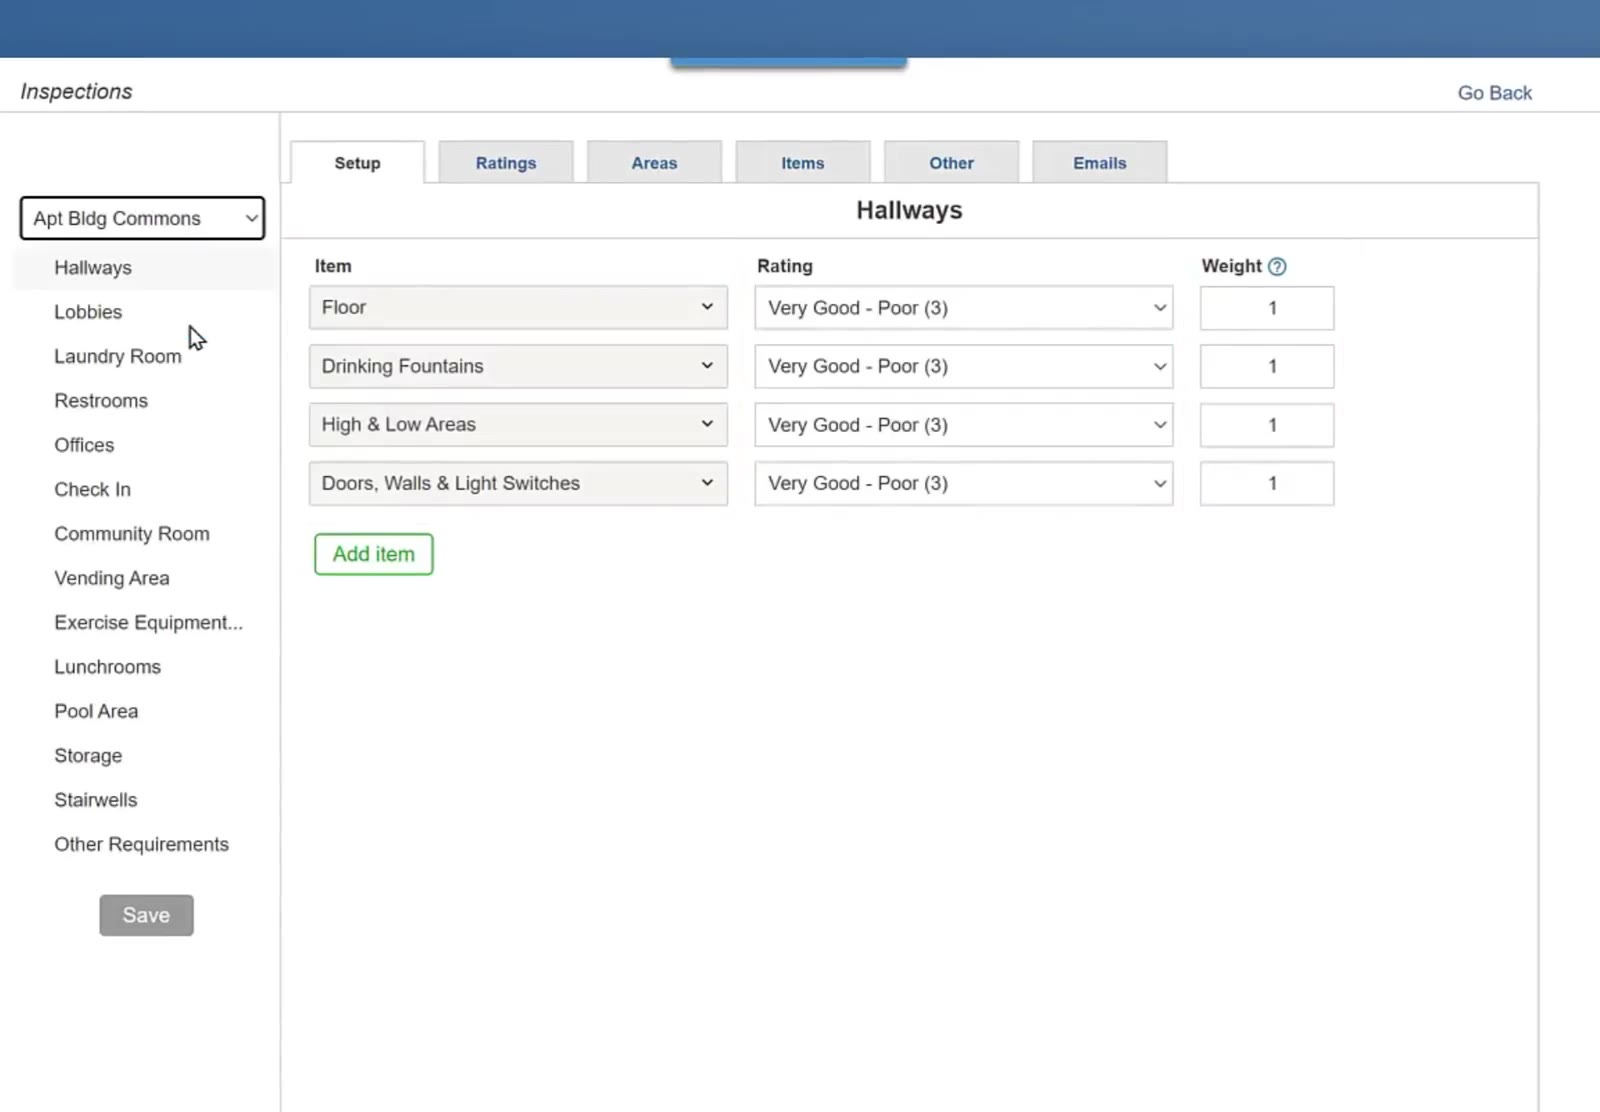This screenshot has height=1112, width=1600.
Task: Switch to the Setup tab
Action: point(358,163)
